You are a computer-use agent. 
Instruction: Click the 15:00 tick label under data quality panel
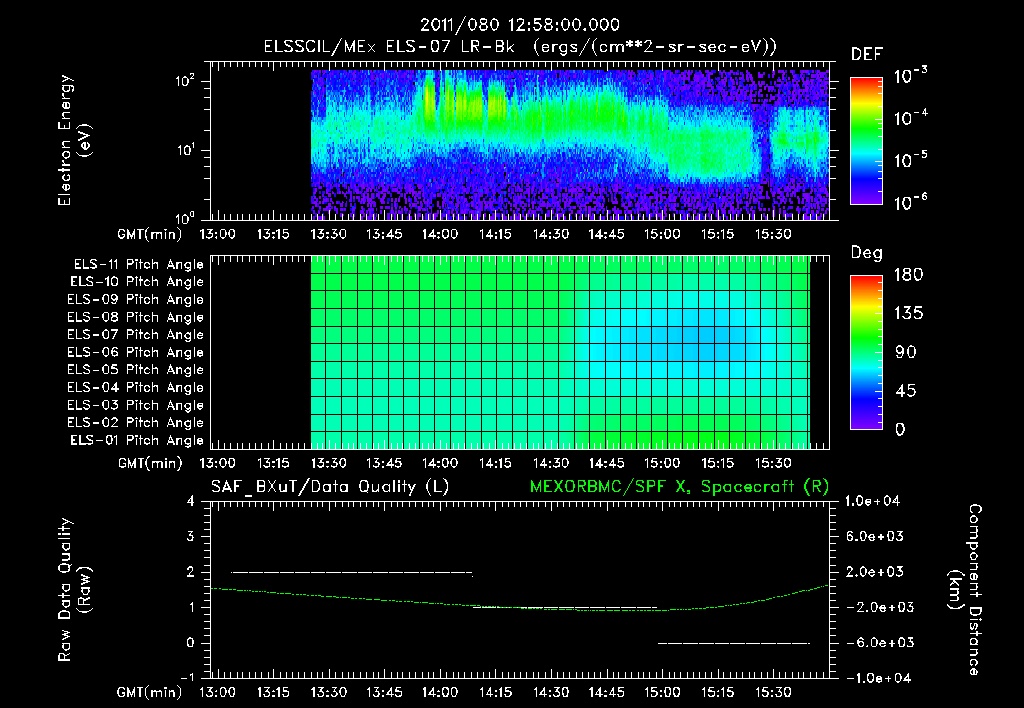662,692
